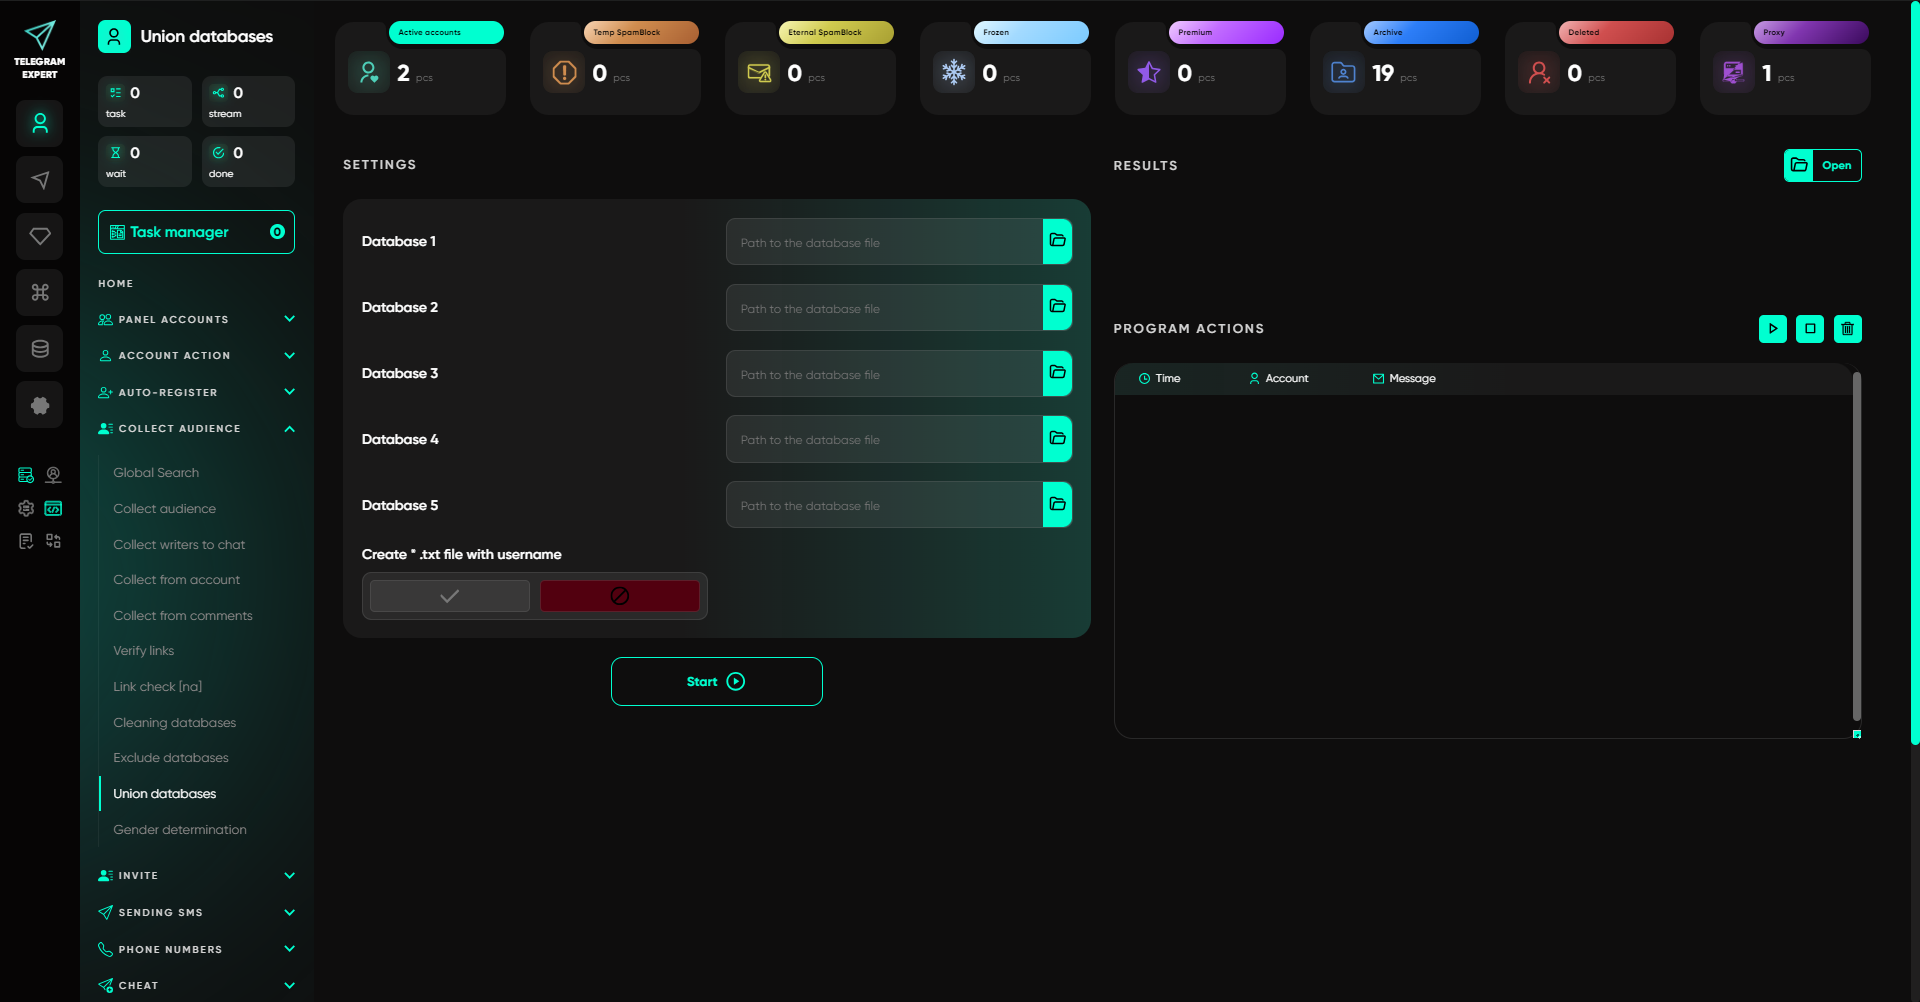Image resolution: width=1920 pixels, height=1002 pixels.
Task: Open the puzzle piece extensions icon
Action: [40, 405]
